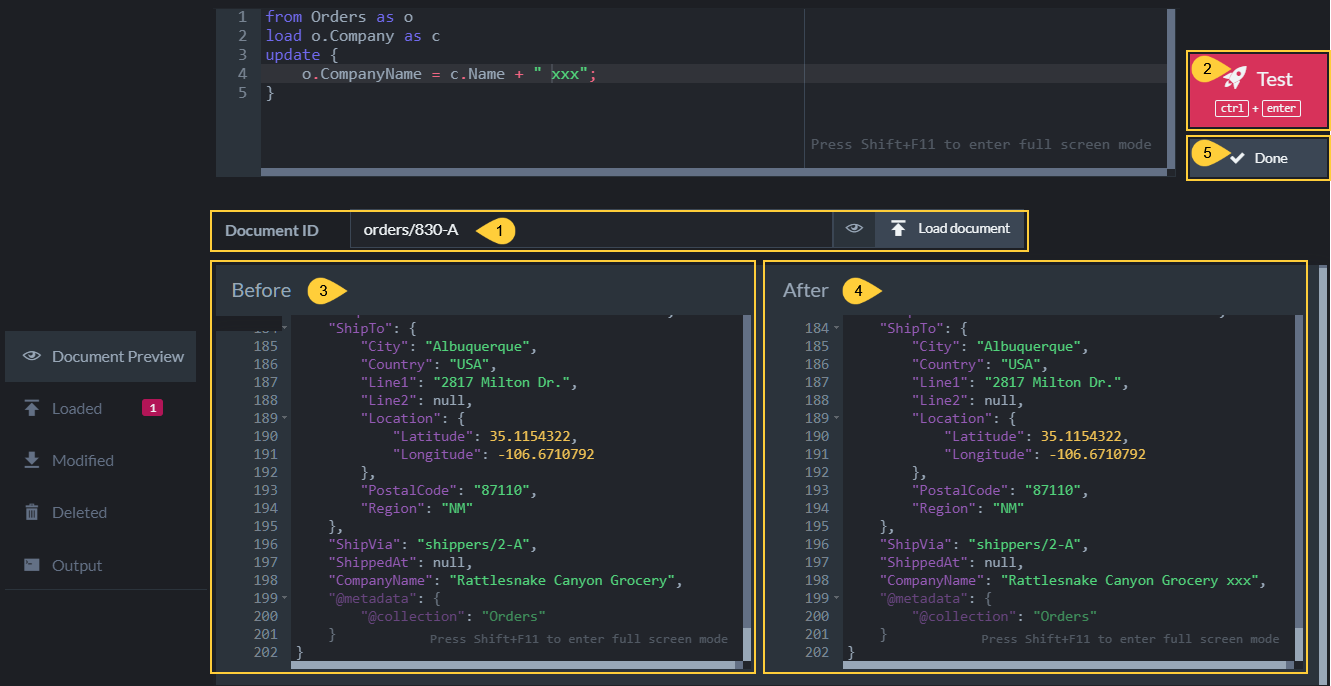This screenshot has height=686, width=1331.
Task: Click Region "NM" in Before panel
Action: (x=457, y=509)
